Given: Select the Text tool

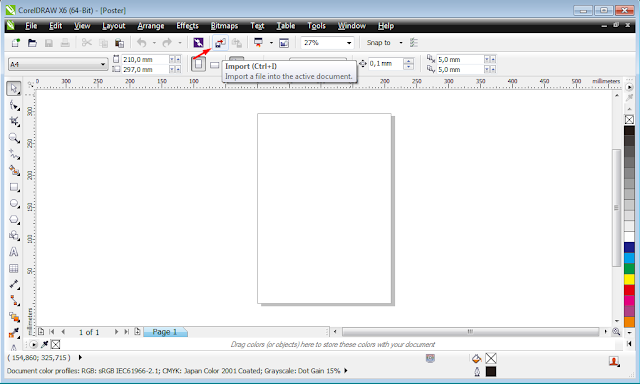Looking at the screenshot, I should click(14, 252).
